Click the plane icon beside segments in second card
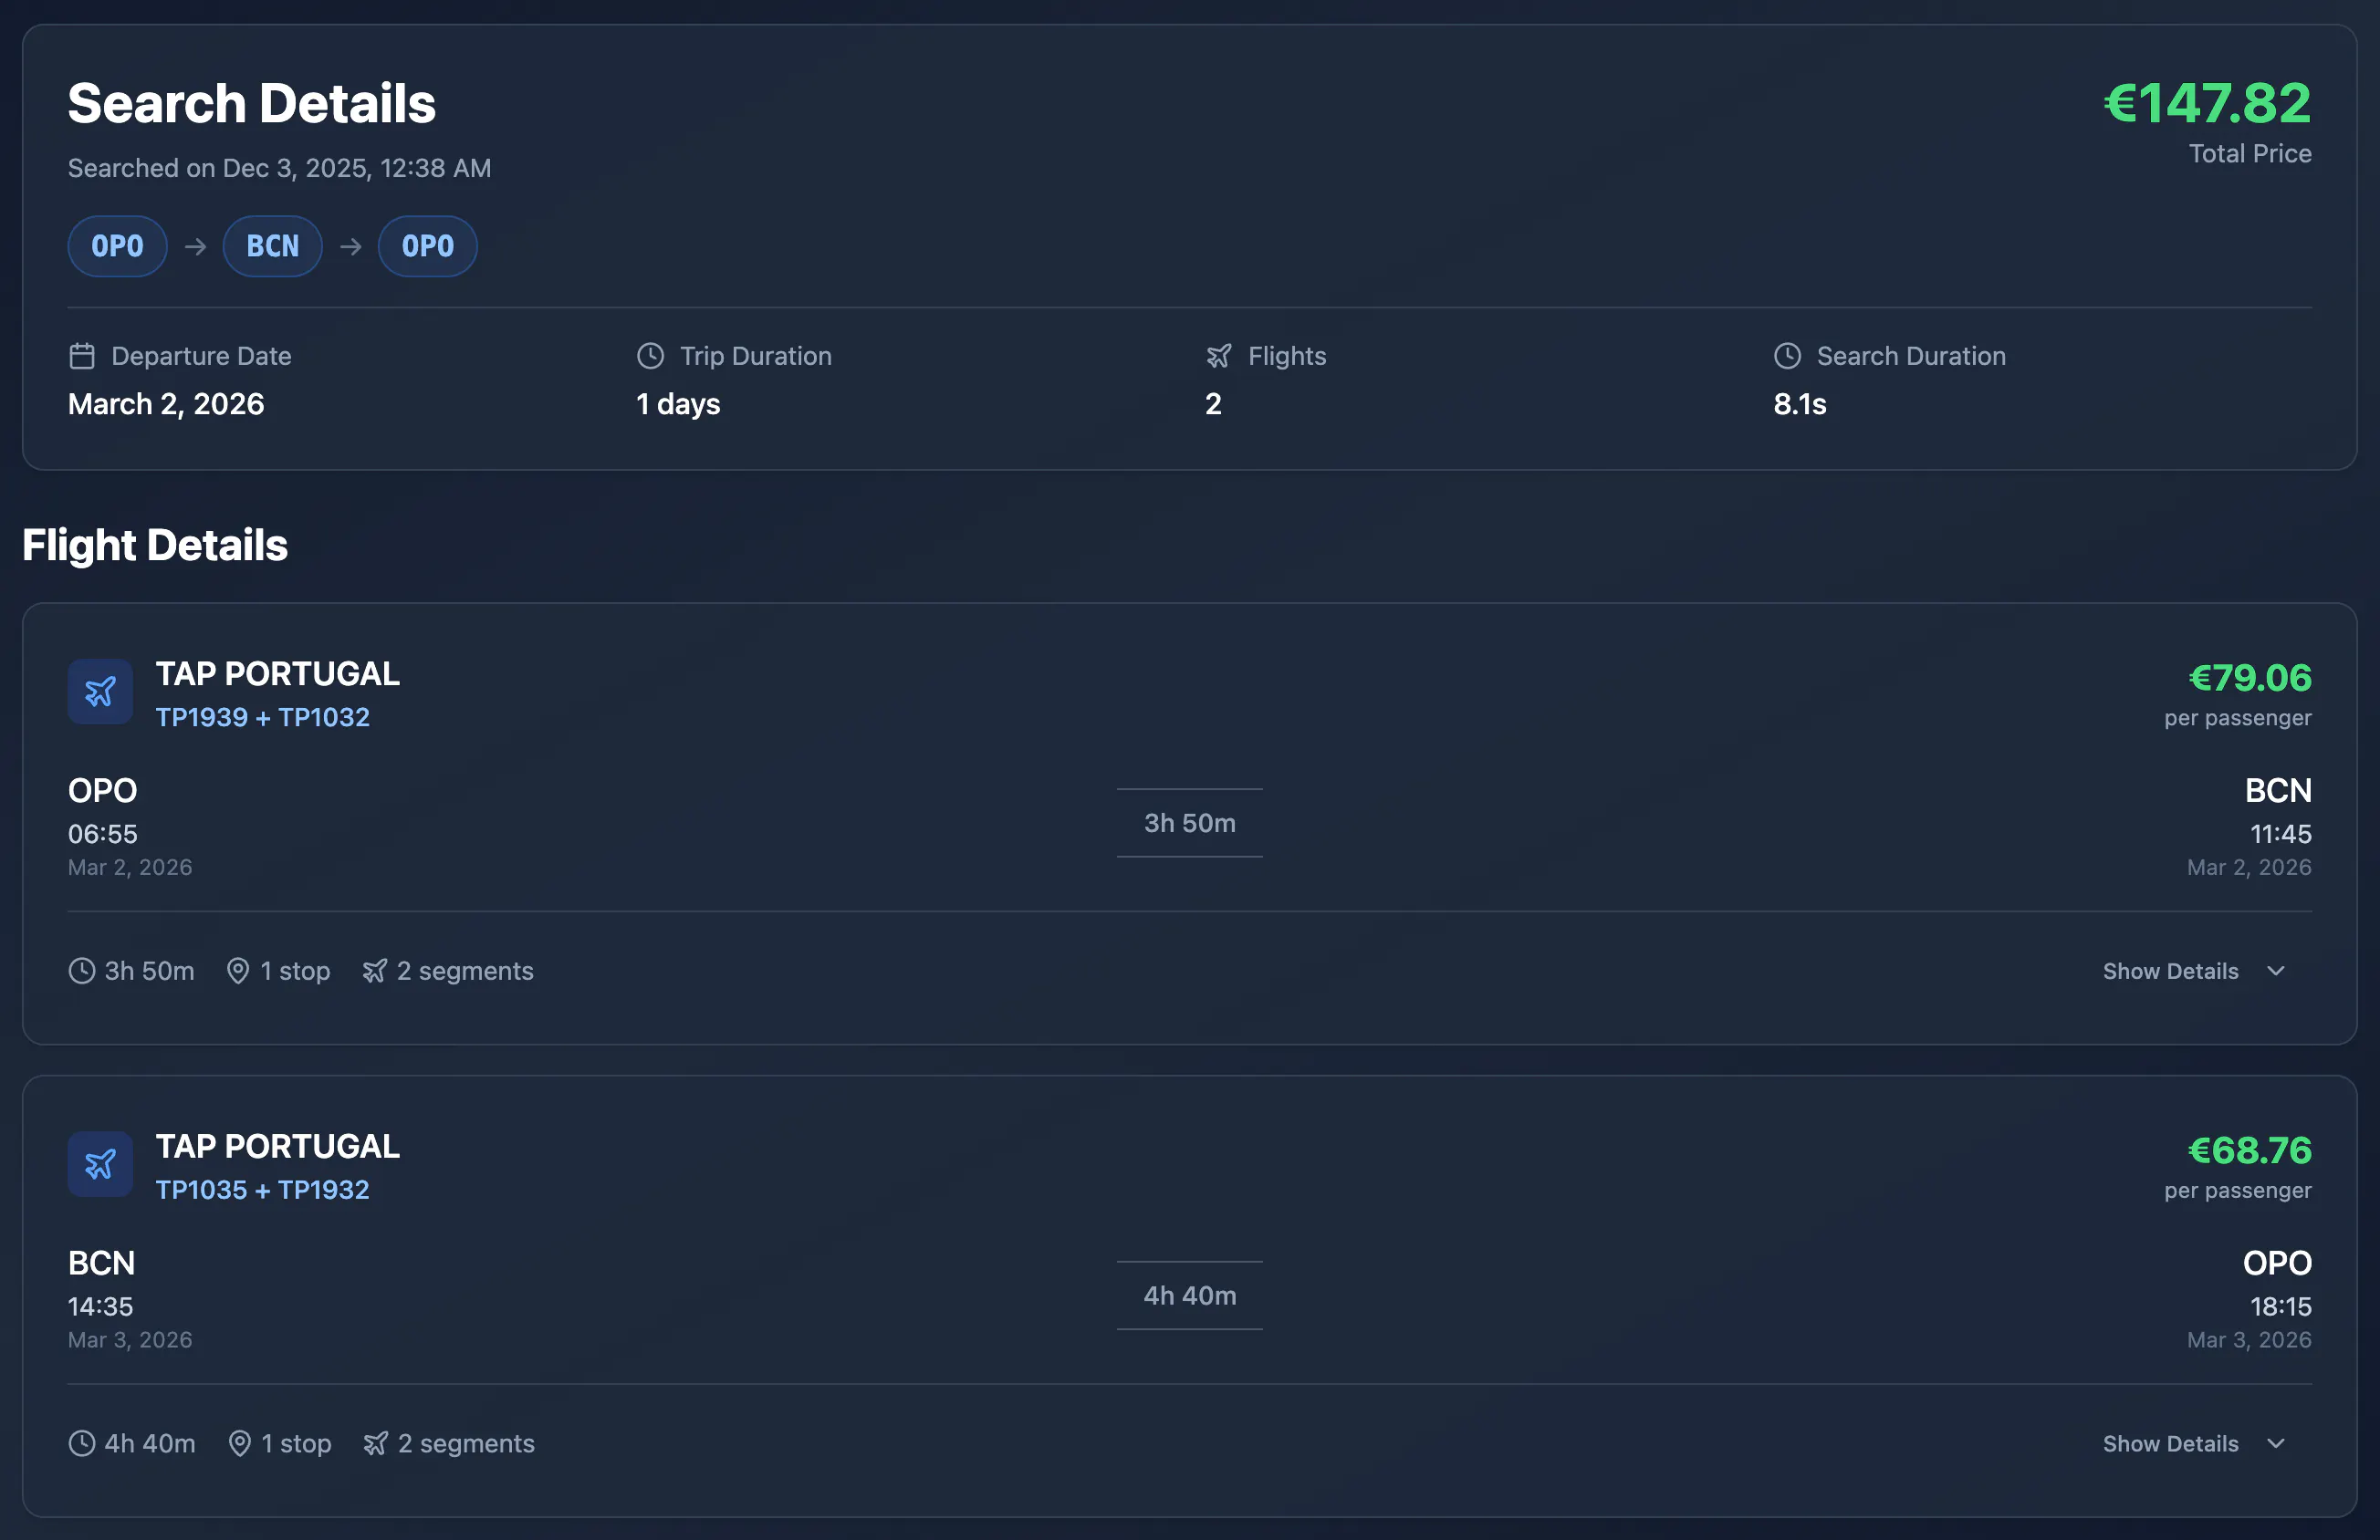Screen dimensions: 2380x1540 376,1444
